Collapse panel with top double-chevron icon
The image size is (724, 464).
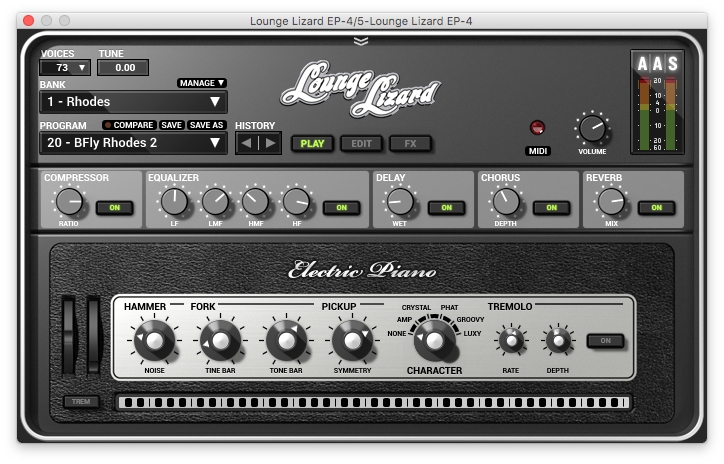tap(361, 42)
